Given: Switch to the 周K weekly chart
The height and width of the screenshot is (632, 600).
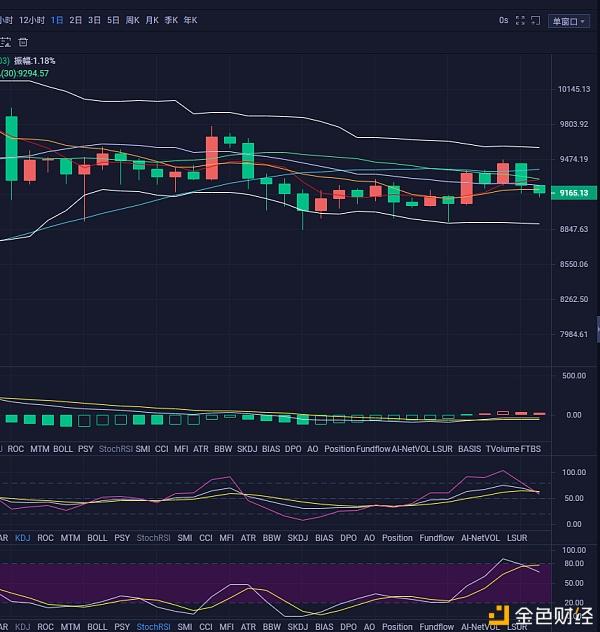Looking at the screenshot, I should coord(133,20).
